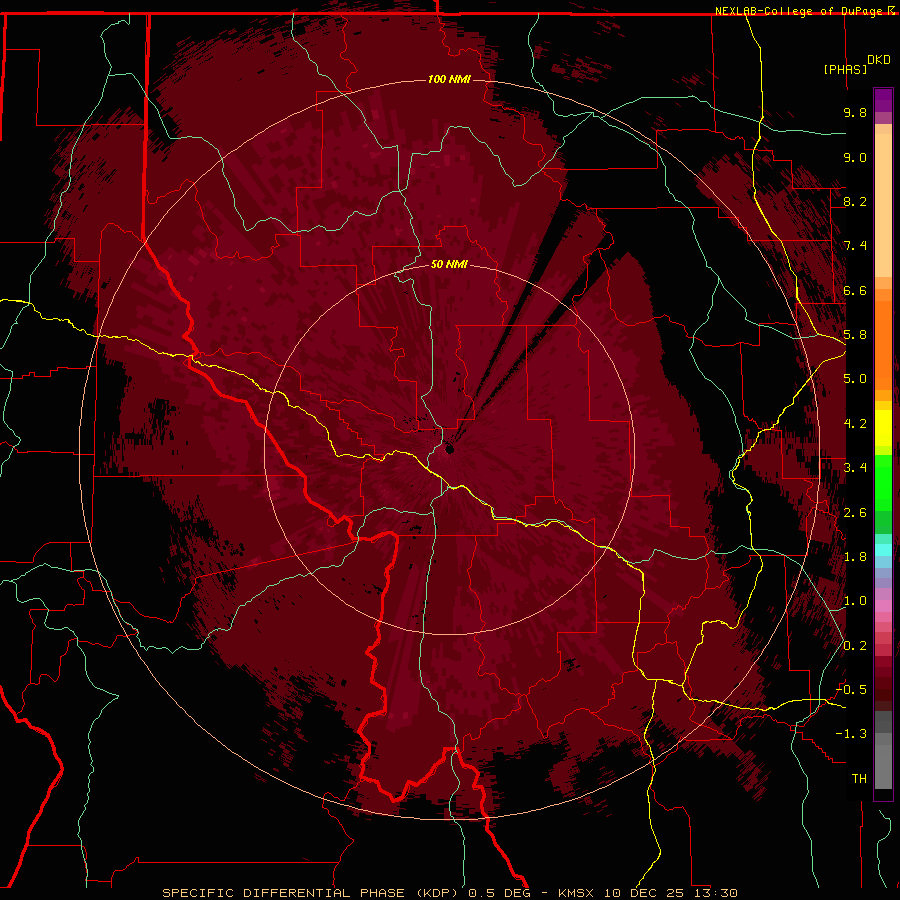Click the yellow segment of the color bar
The image size is (900, 900).
[883, 428]
